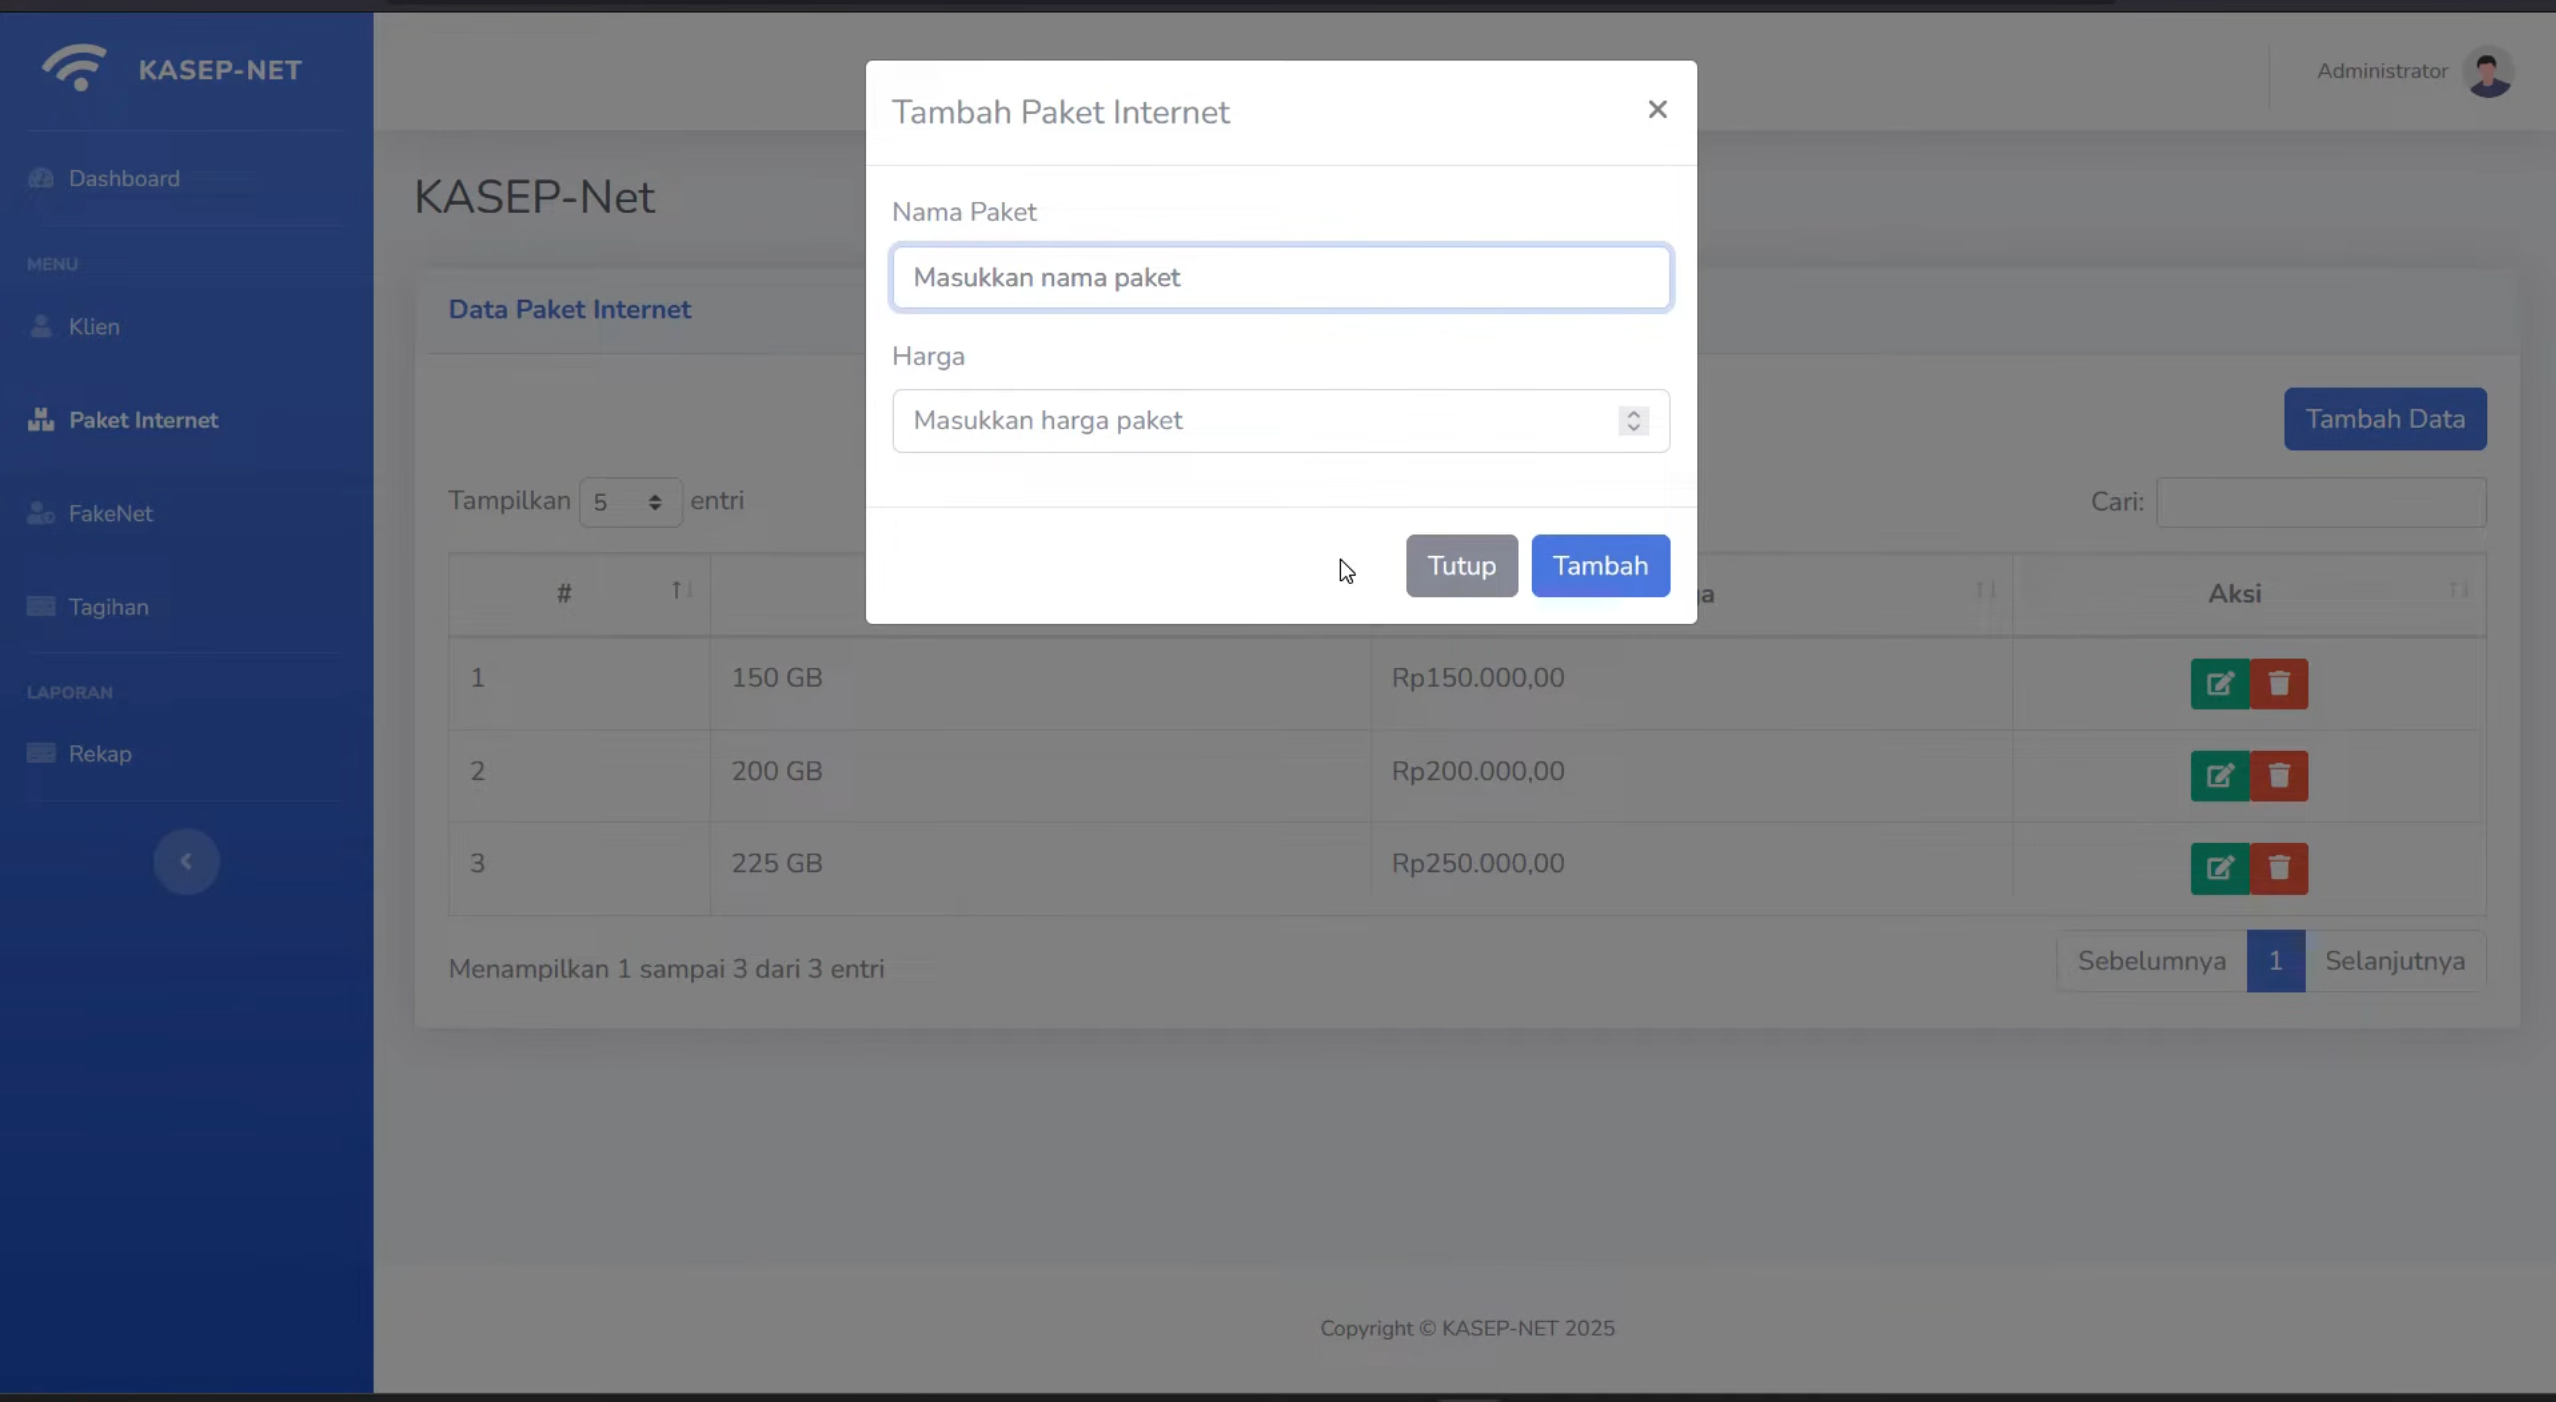The image size is (2556, 1402).
Task: Click the Paket Internet boxes icon
Action: (41, 420)
